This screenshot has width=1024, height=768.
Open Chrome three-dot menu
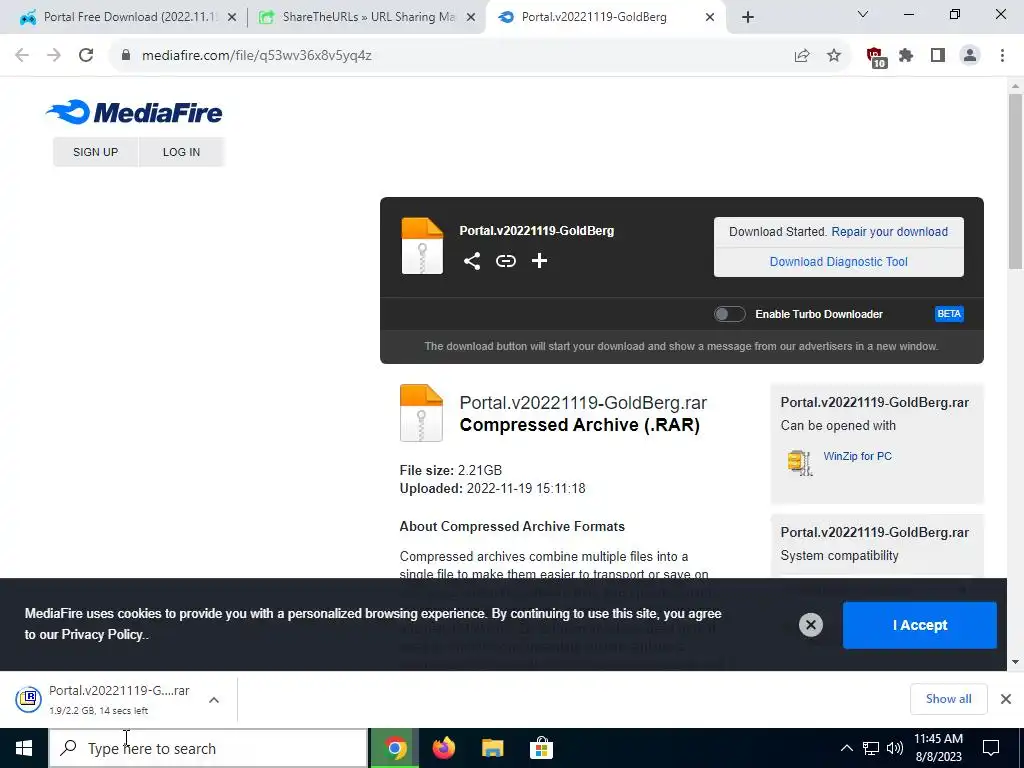[1002, 56]
